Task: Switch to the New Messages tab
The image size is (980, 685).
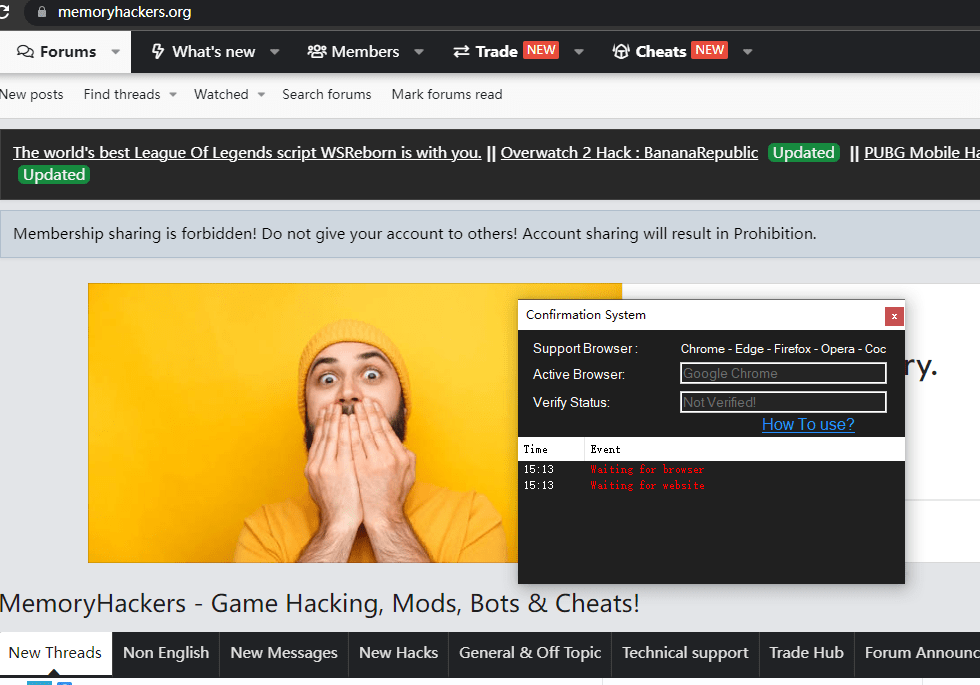Action: [284, 653]
